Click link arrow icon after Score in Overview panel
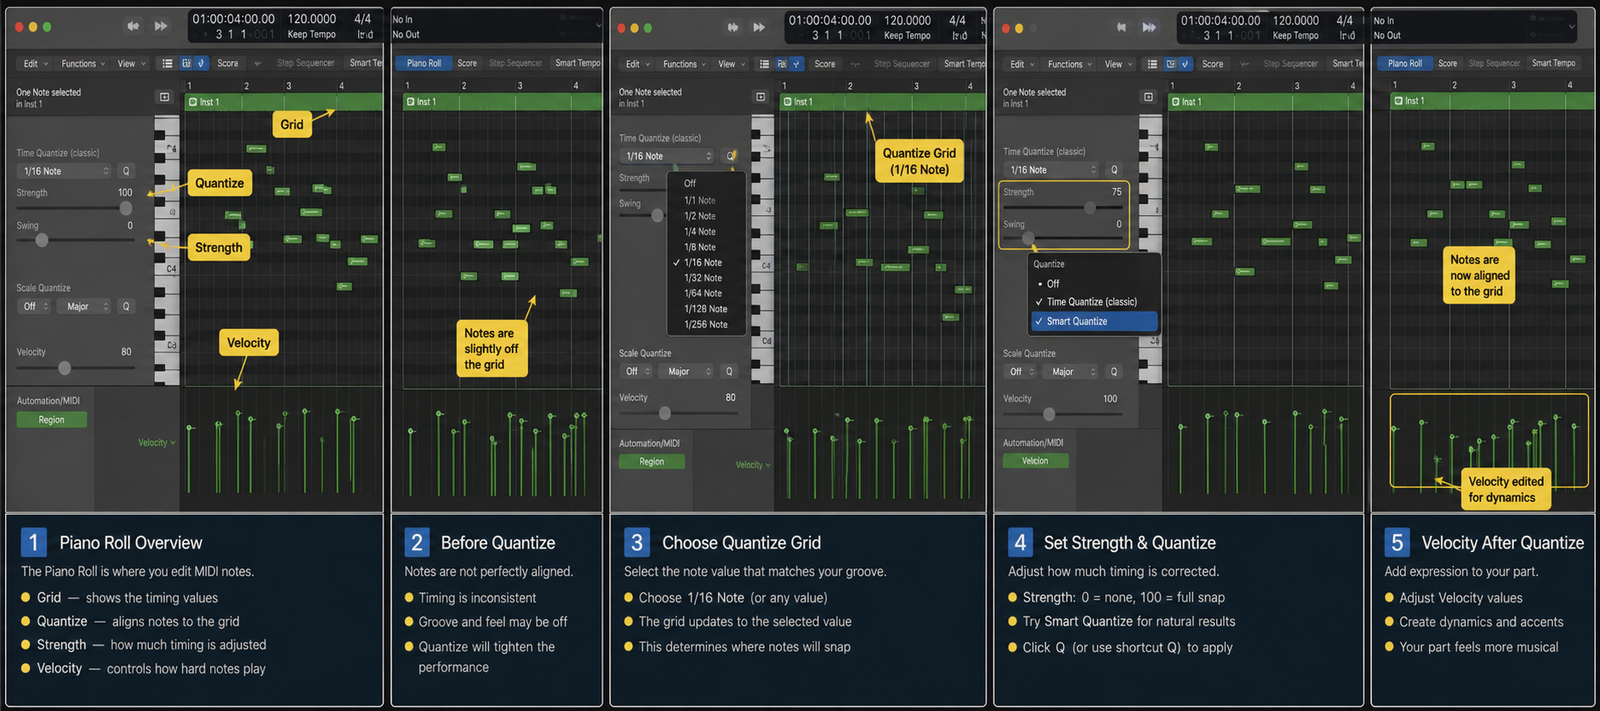 pos(257,63)
